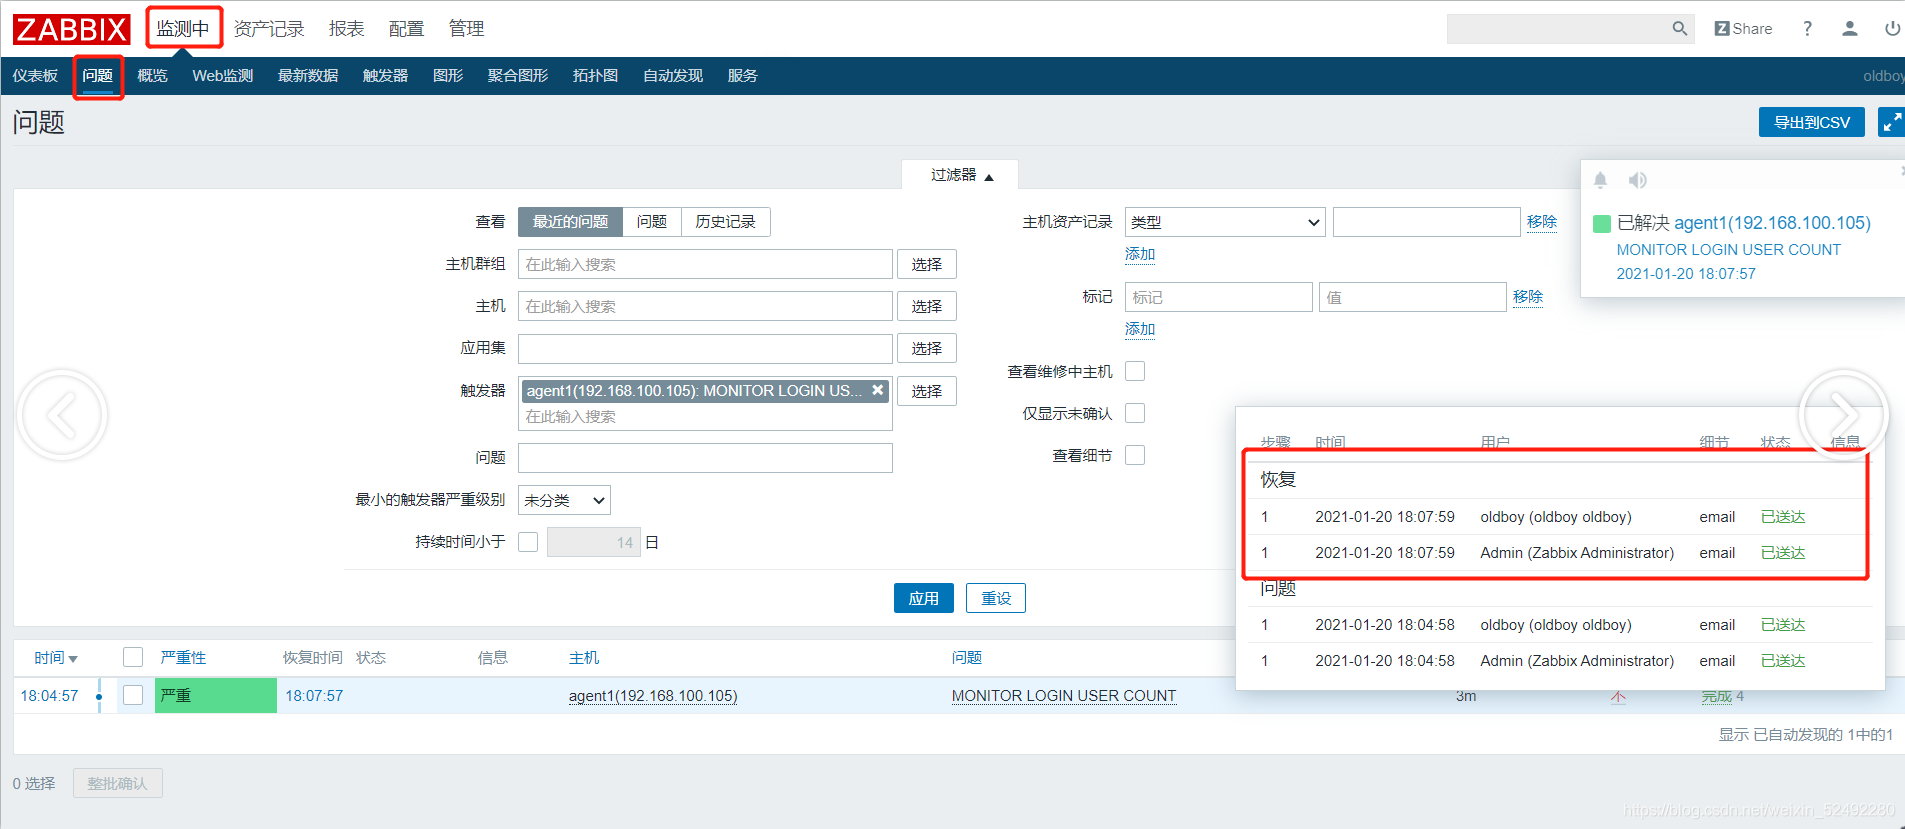The image size is (1905, 829).
Task: Open the 管理 top menu
Action: (x=466, y=29)
